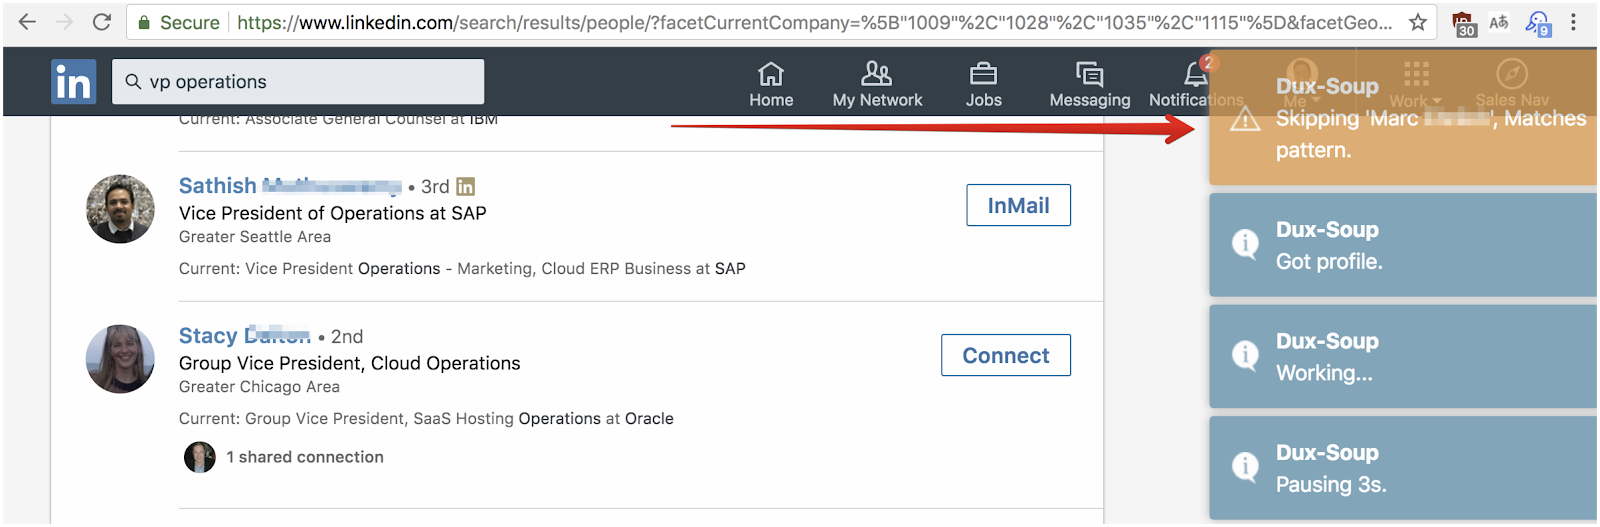Click the warning triangle icon in notification
The image size is (1600, 527).
1245,120
